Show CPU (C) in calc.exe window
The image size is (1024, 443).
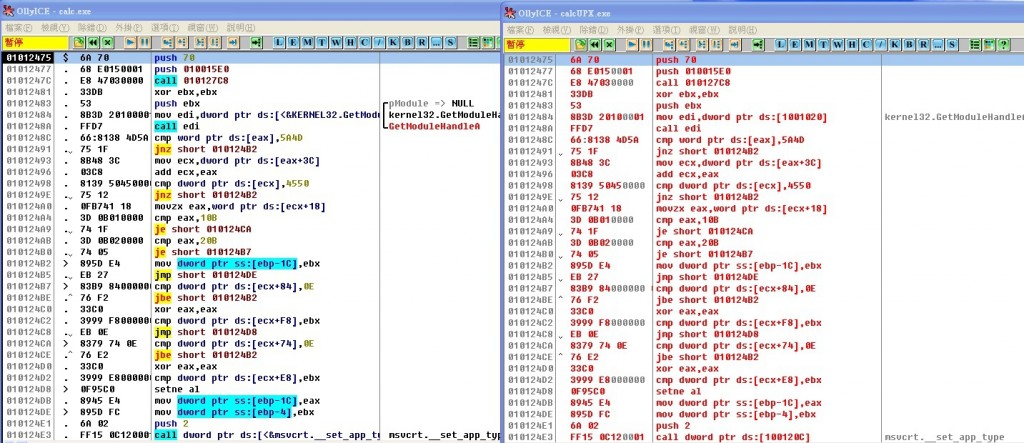click(x=364, y=42)
